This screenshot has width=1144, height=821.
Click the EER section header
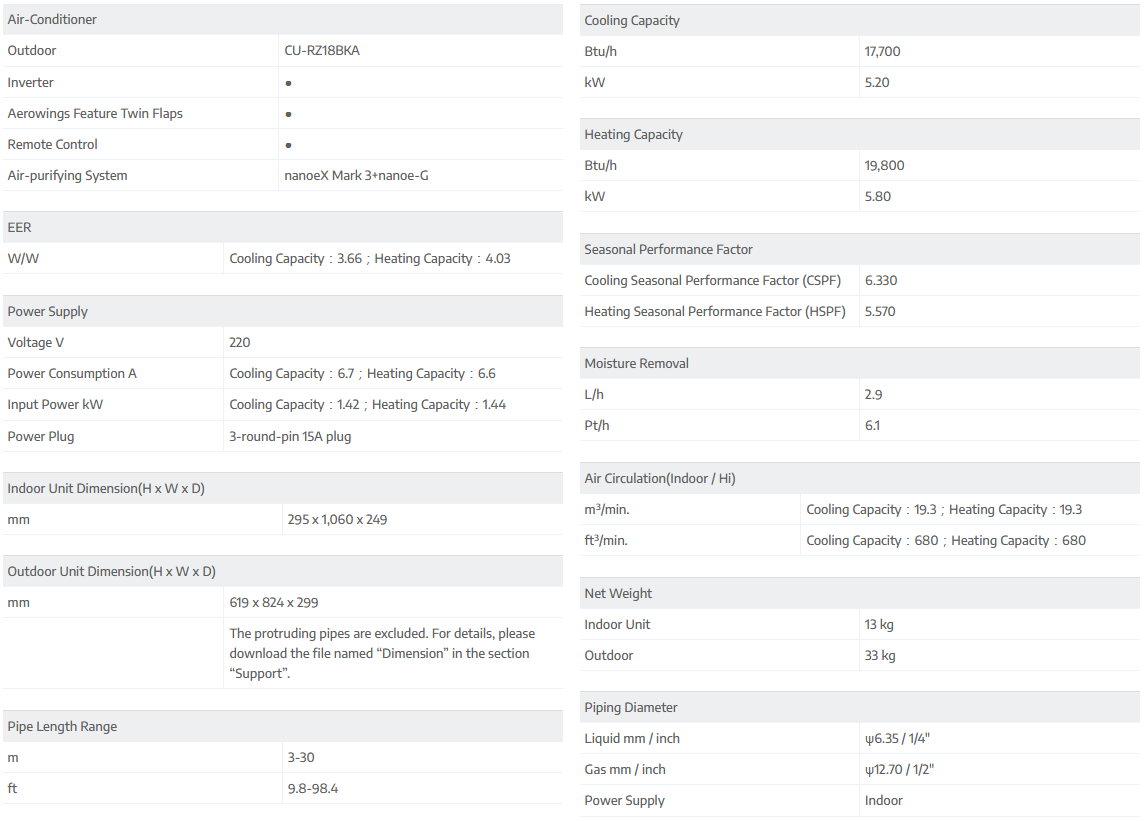tap(20, 228)
